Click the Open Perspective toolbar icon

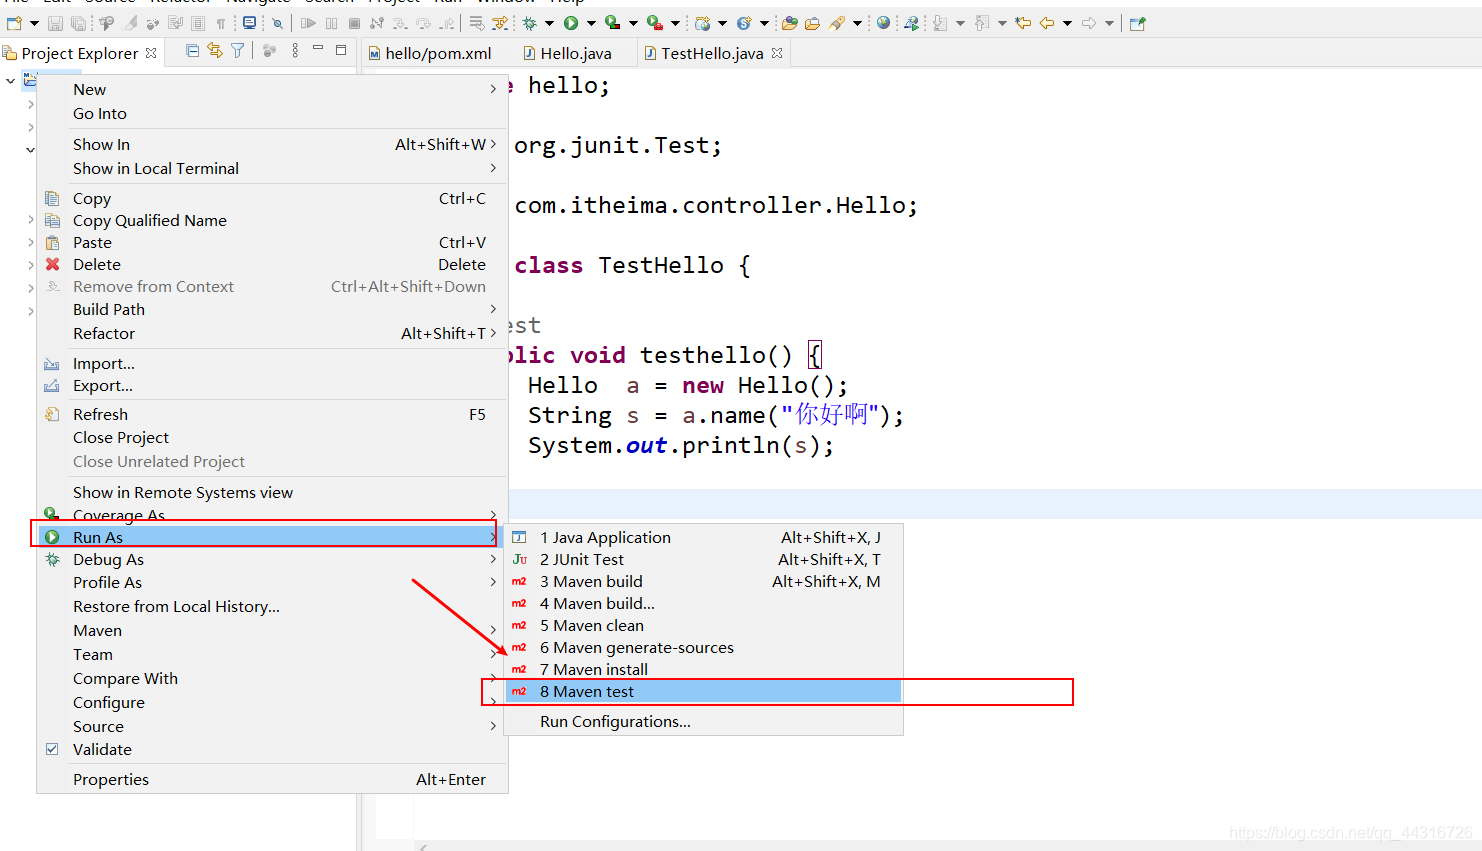(x=1137, y=23)
